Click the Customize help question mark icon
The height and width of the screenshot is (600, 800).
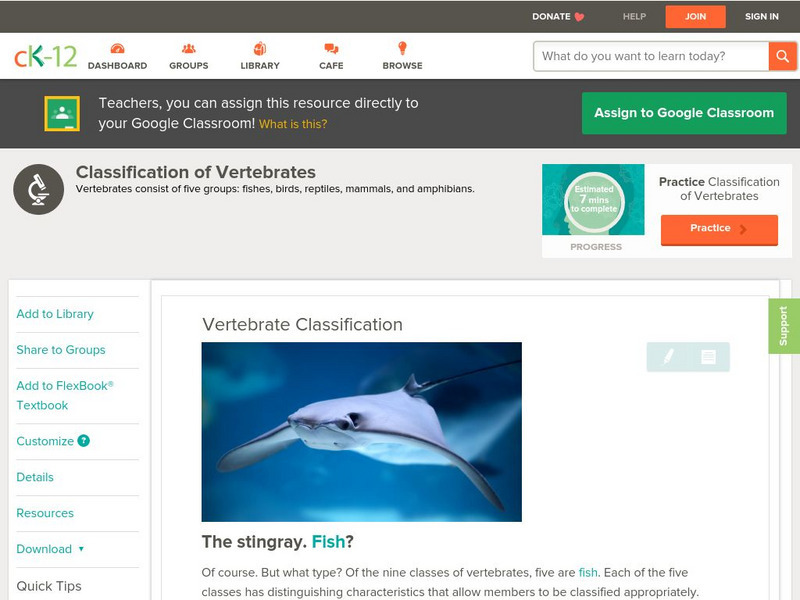coord(84,441)
